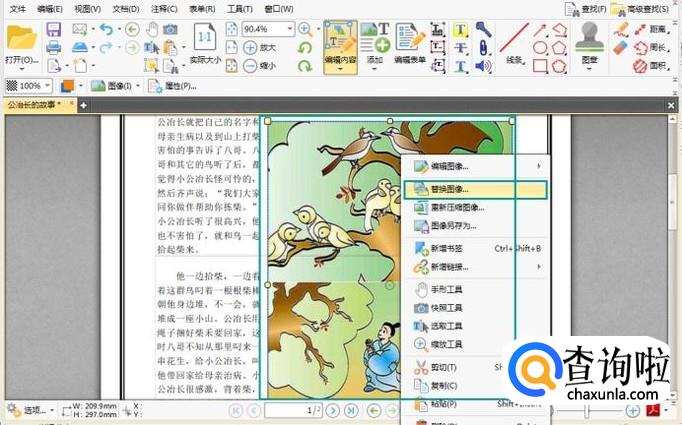
Task: Click the orange fill color swatch
Action: 67,86
